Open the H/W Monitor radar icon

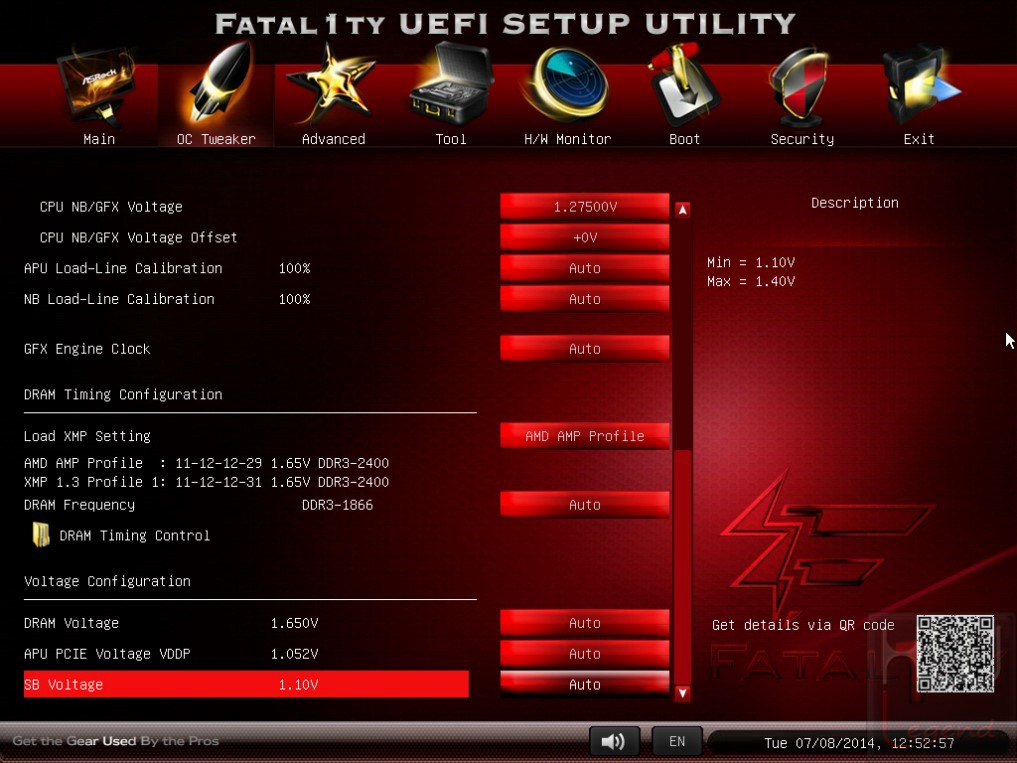click(568, 84)
